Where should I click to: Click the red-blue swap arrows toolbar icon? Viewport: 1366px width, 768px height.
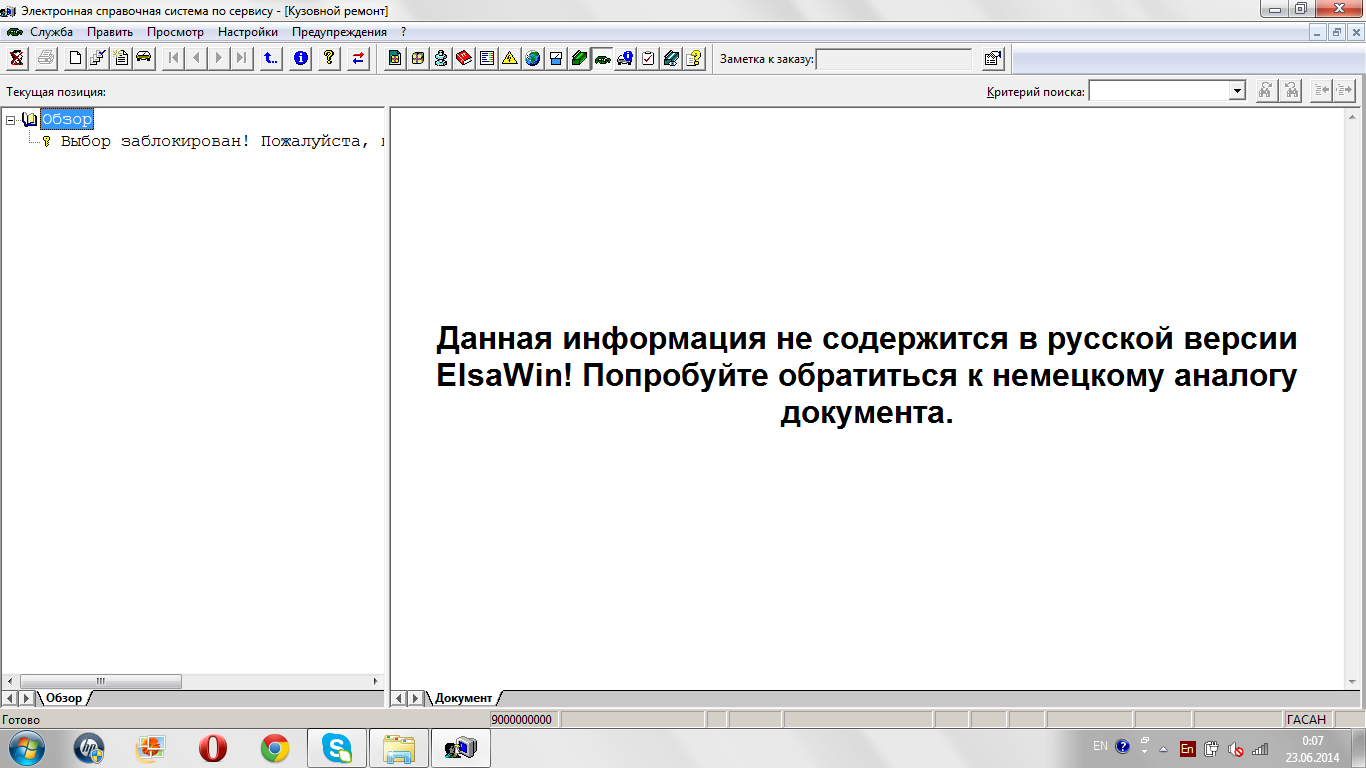357,58
